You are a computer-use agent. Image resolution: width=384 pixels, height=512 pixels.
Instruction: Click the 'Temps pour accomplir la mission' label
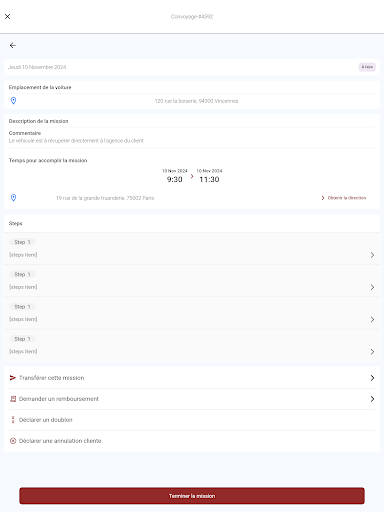48,160
